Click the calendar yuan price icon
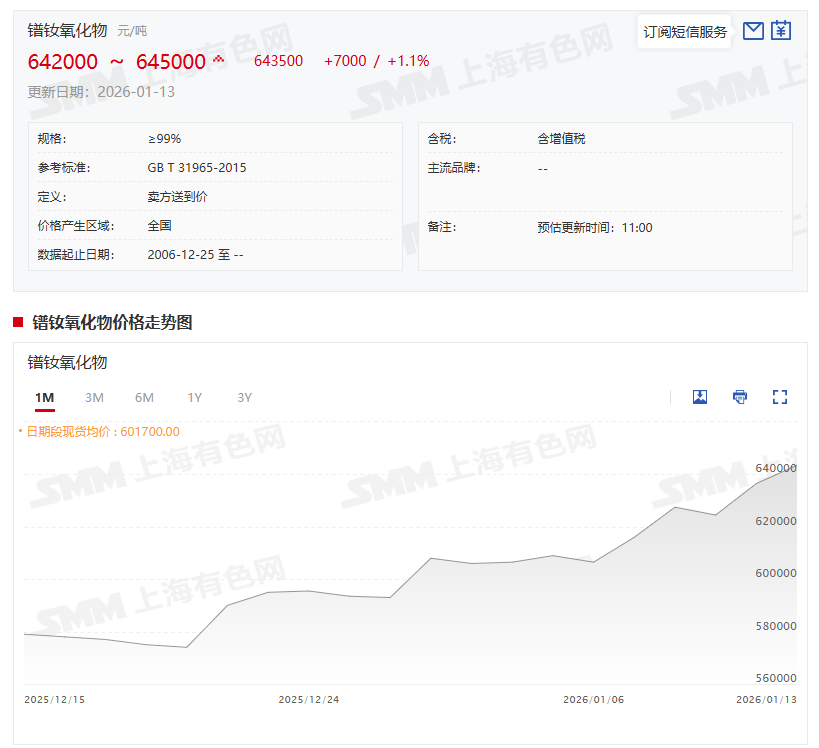The width and height of the screenshot is (819, 748). (781, 31)
